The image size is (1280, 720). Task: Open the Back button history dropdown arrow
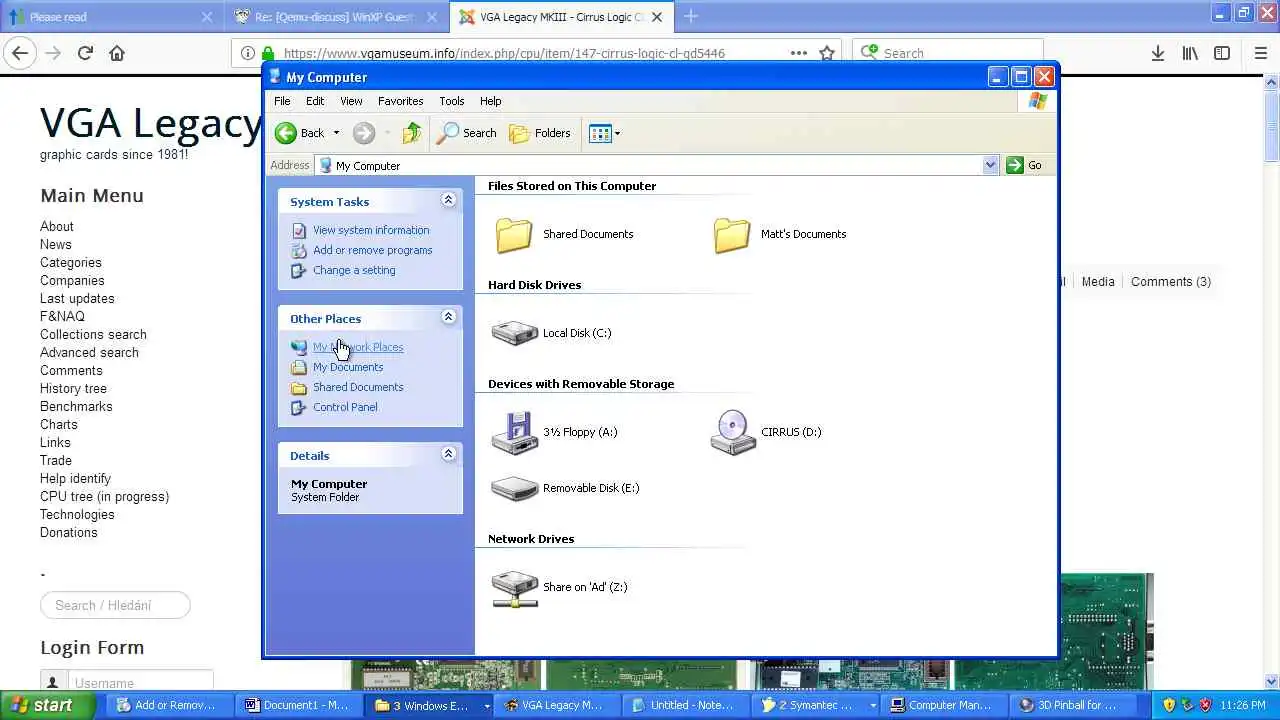coord(336,133)
